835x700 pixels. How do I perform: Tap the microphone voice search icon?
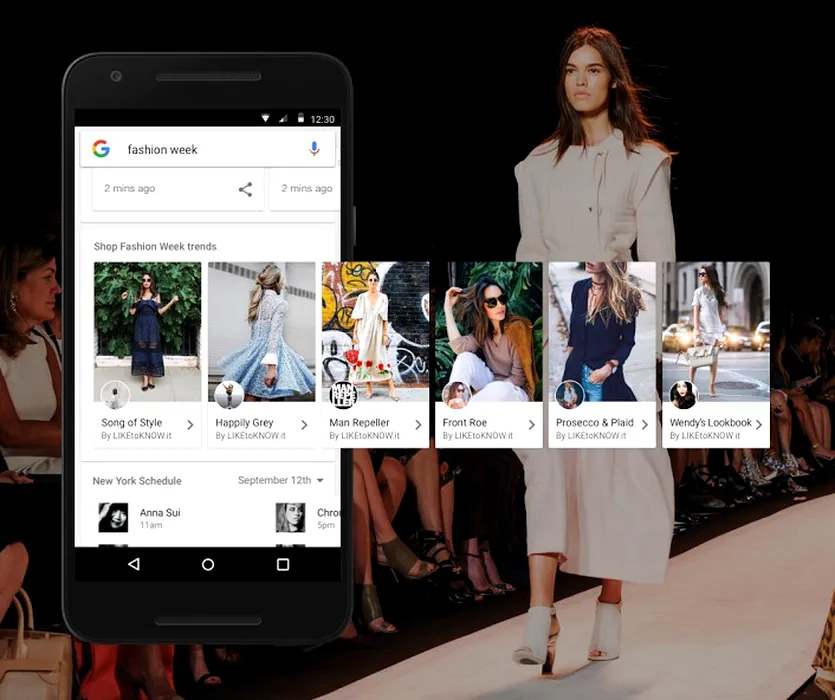coord(314,149)
